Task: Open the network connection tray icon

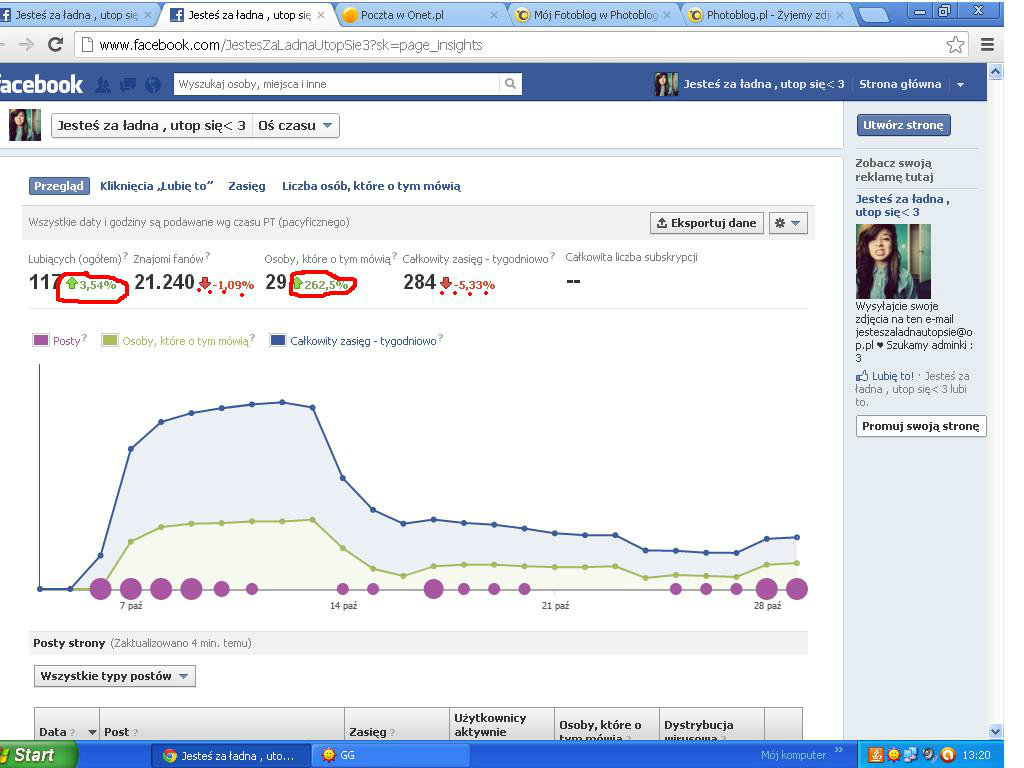Action: [x=910, y=755]
